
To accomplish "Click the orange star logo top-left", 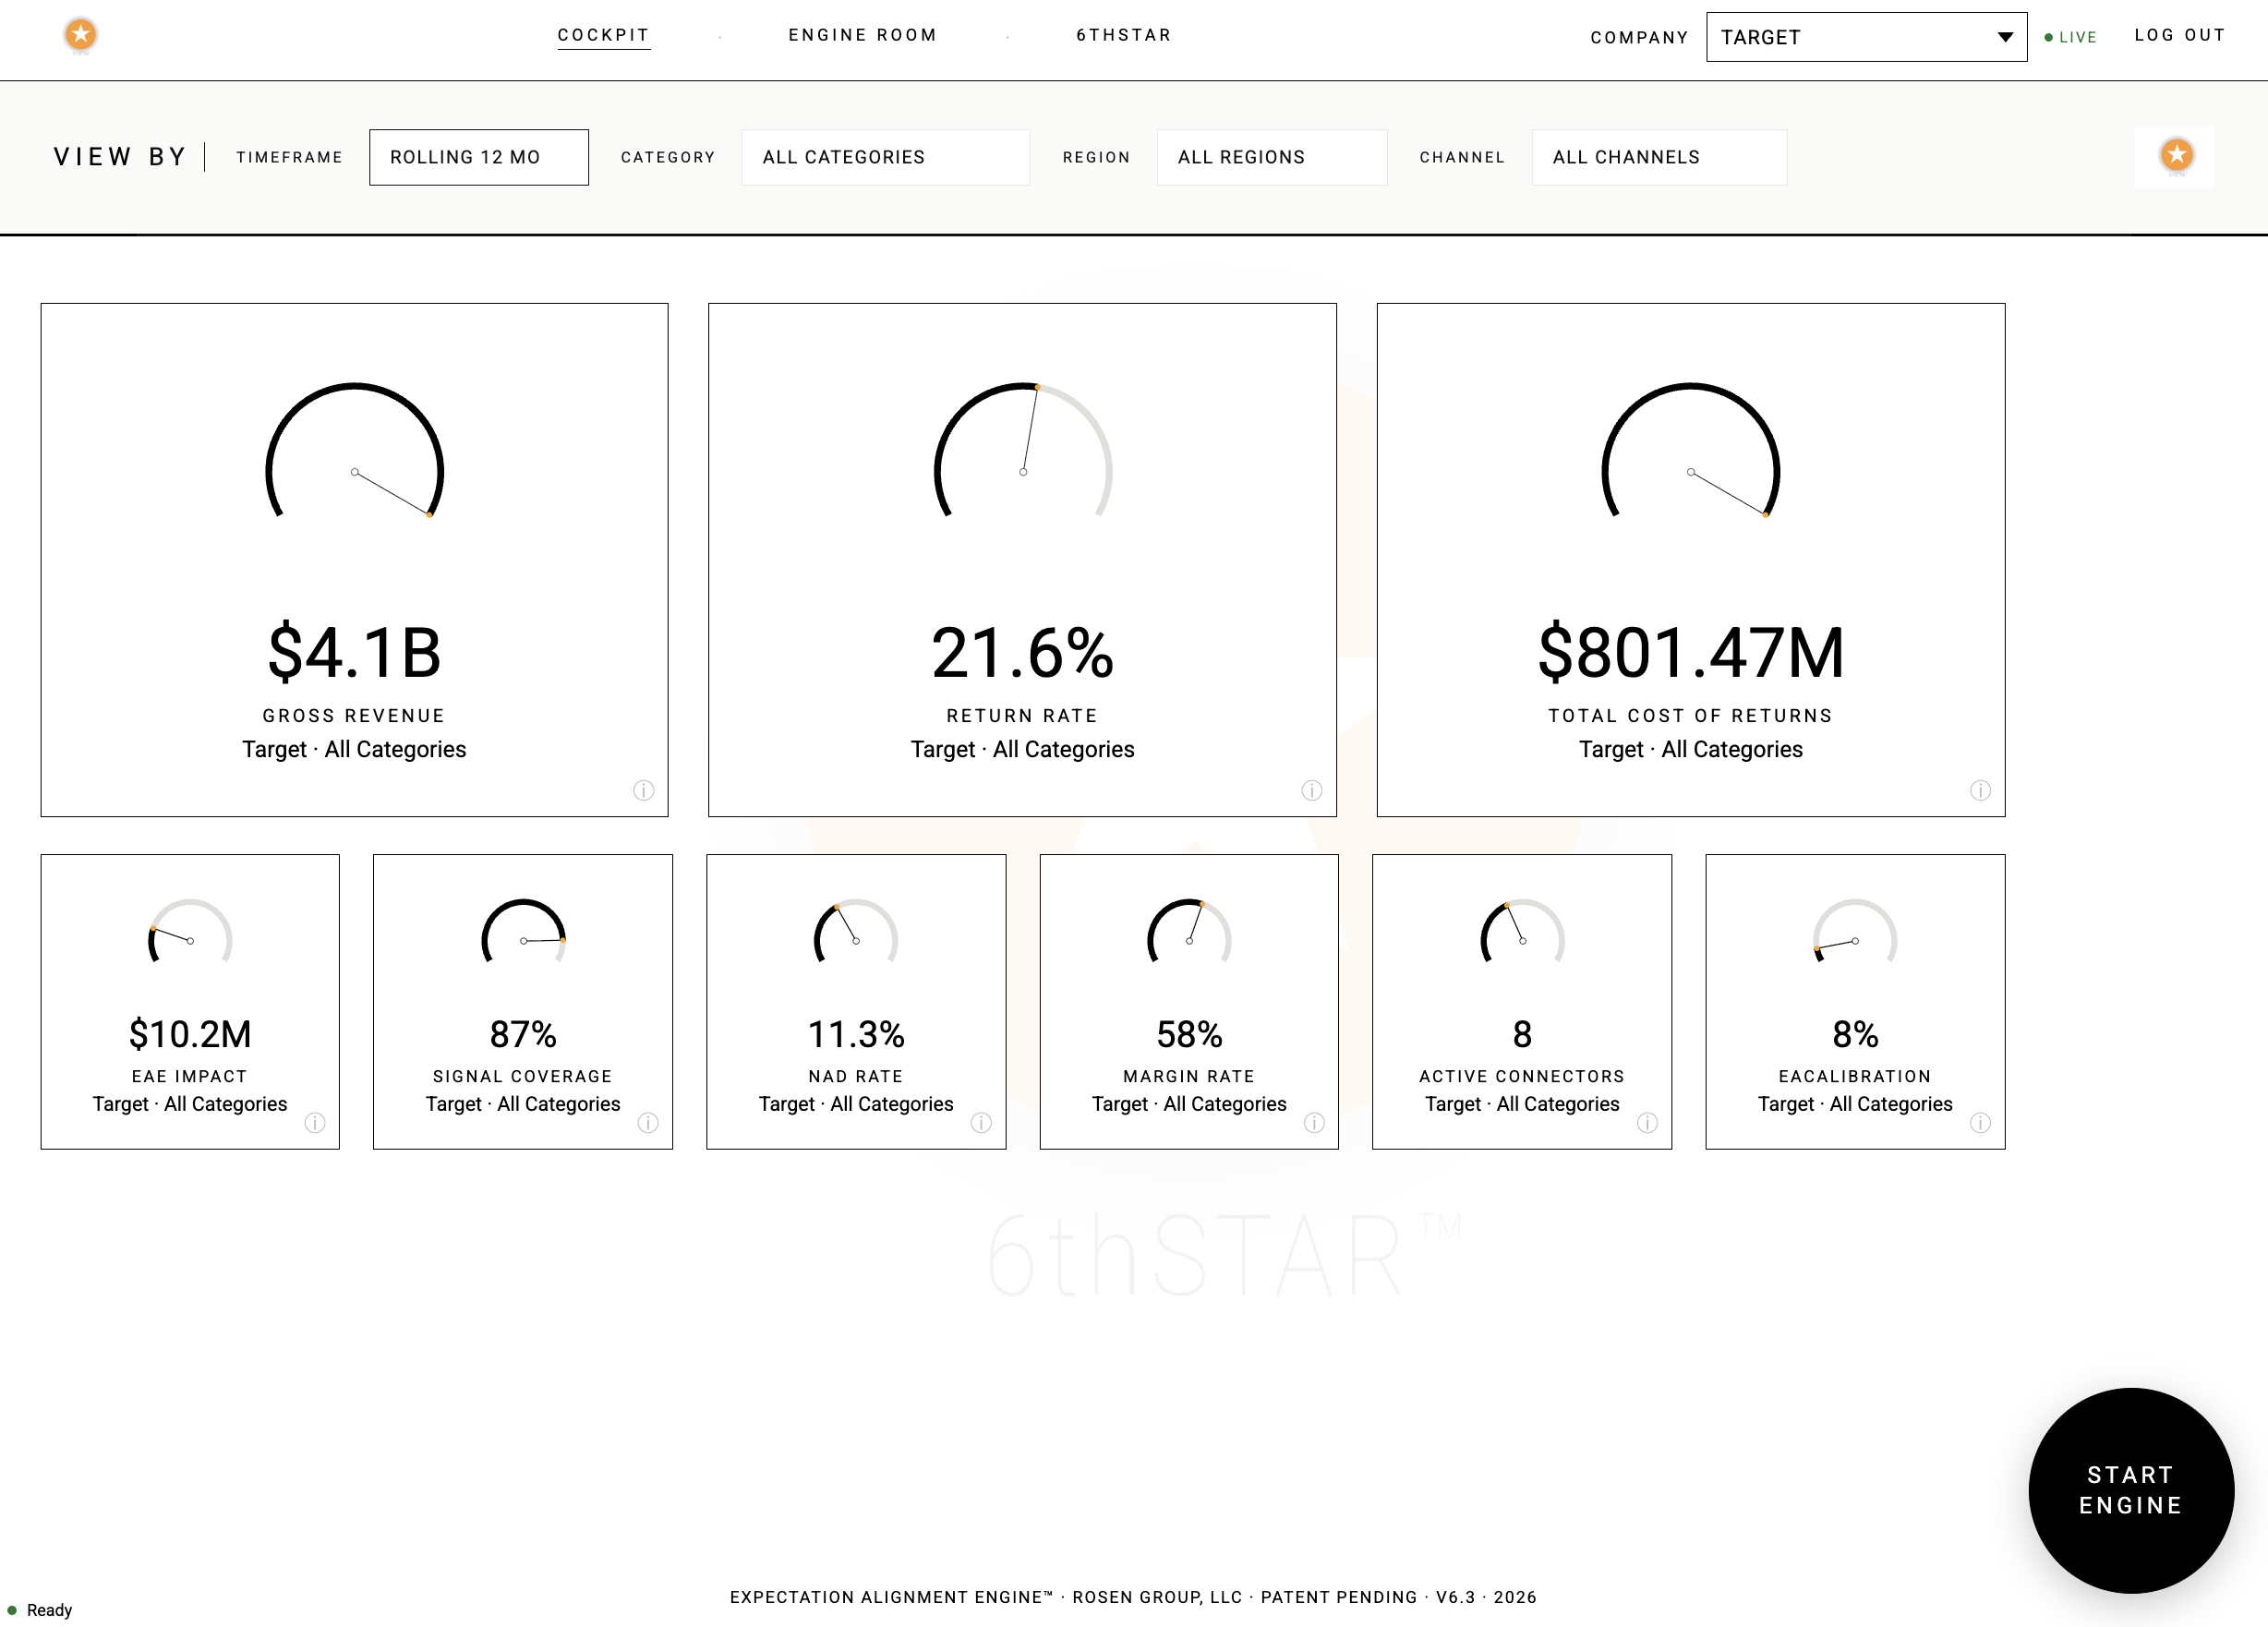I will tap(81, 35).
